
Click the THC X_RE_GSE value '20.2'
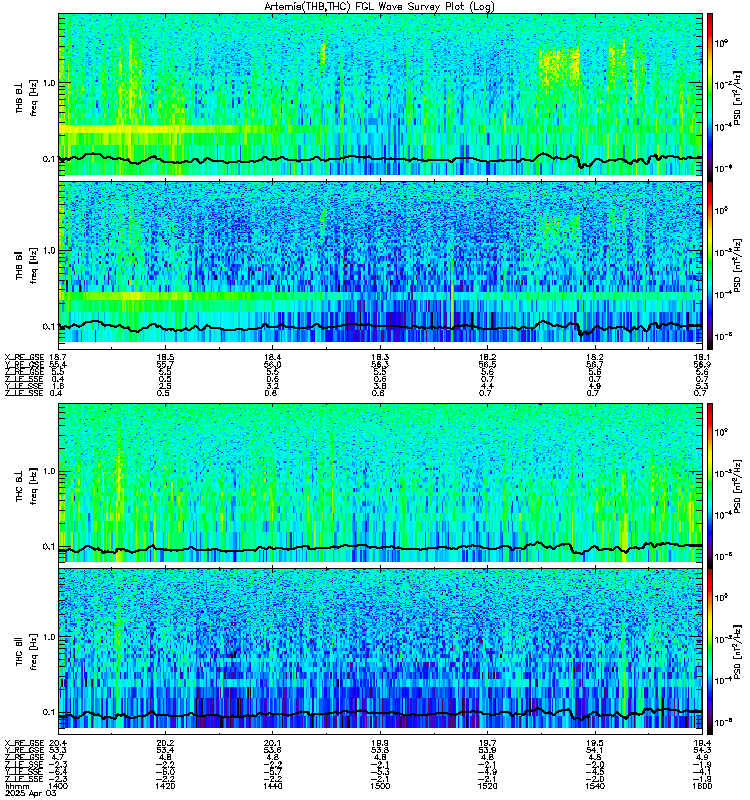pos(165,743)
